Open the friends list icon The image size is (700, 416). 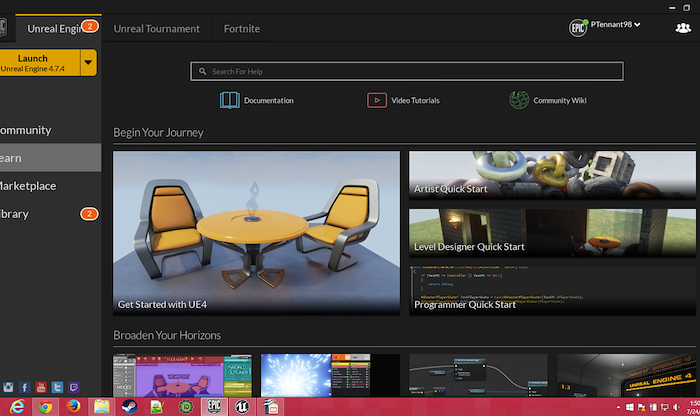click(x=683, y=28)
